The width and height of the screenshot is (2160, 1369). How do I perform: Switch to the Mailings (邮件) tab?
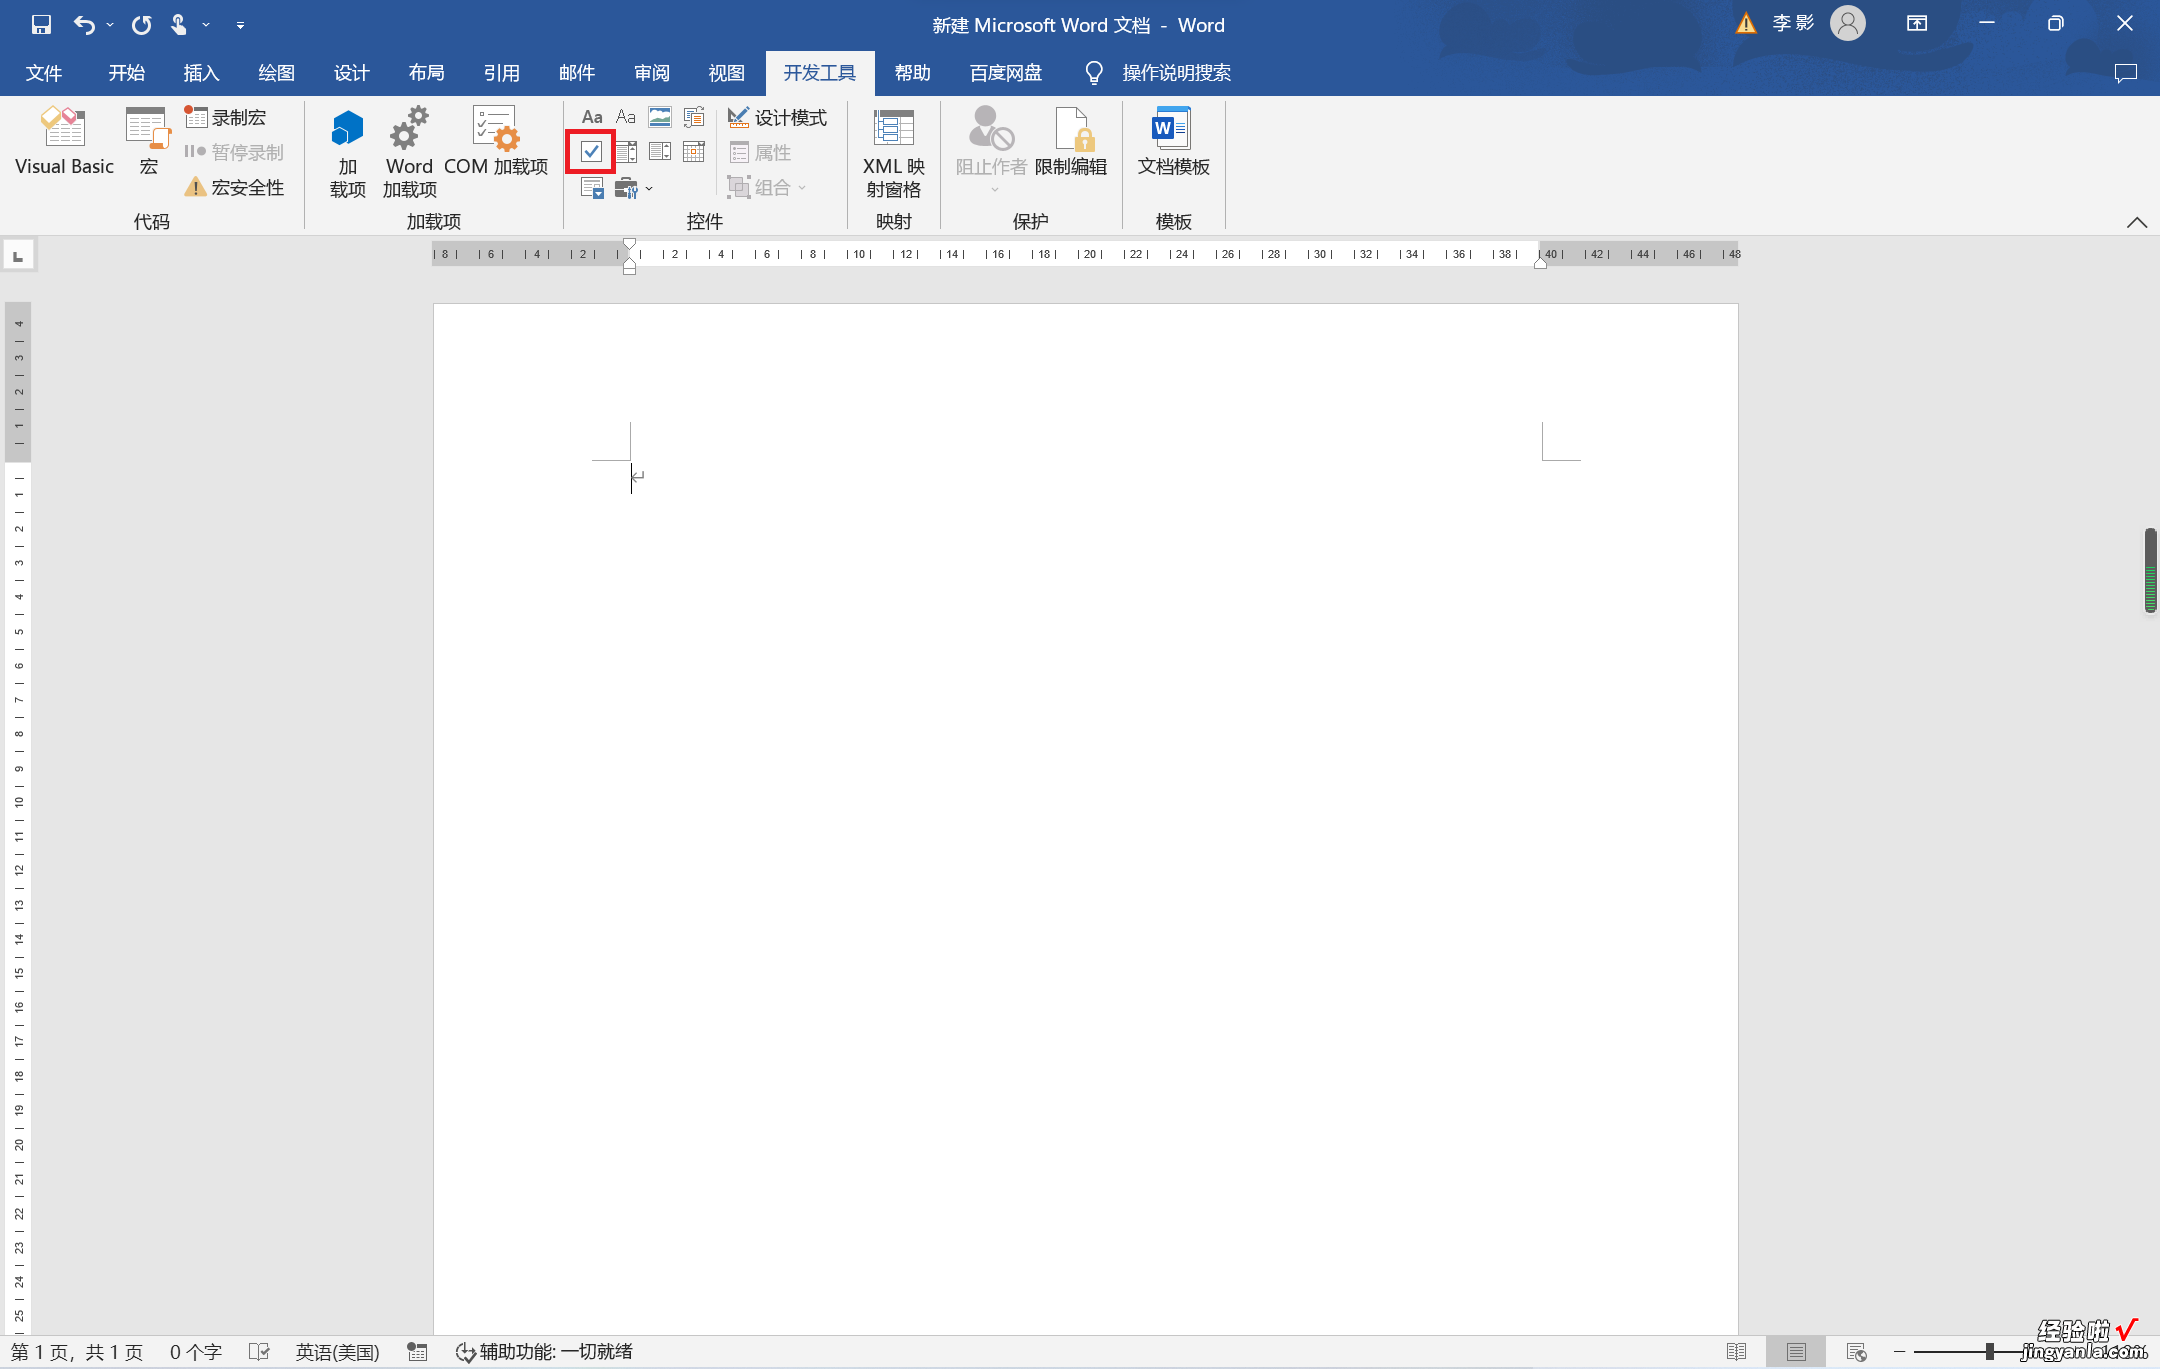[576, 73]
